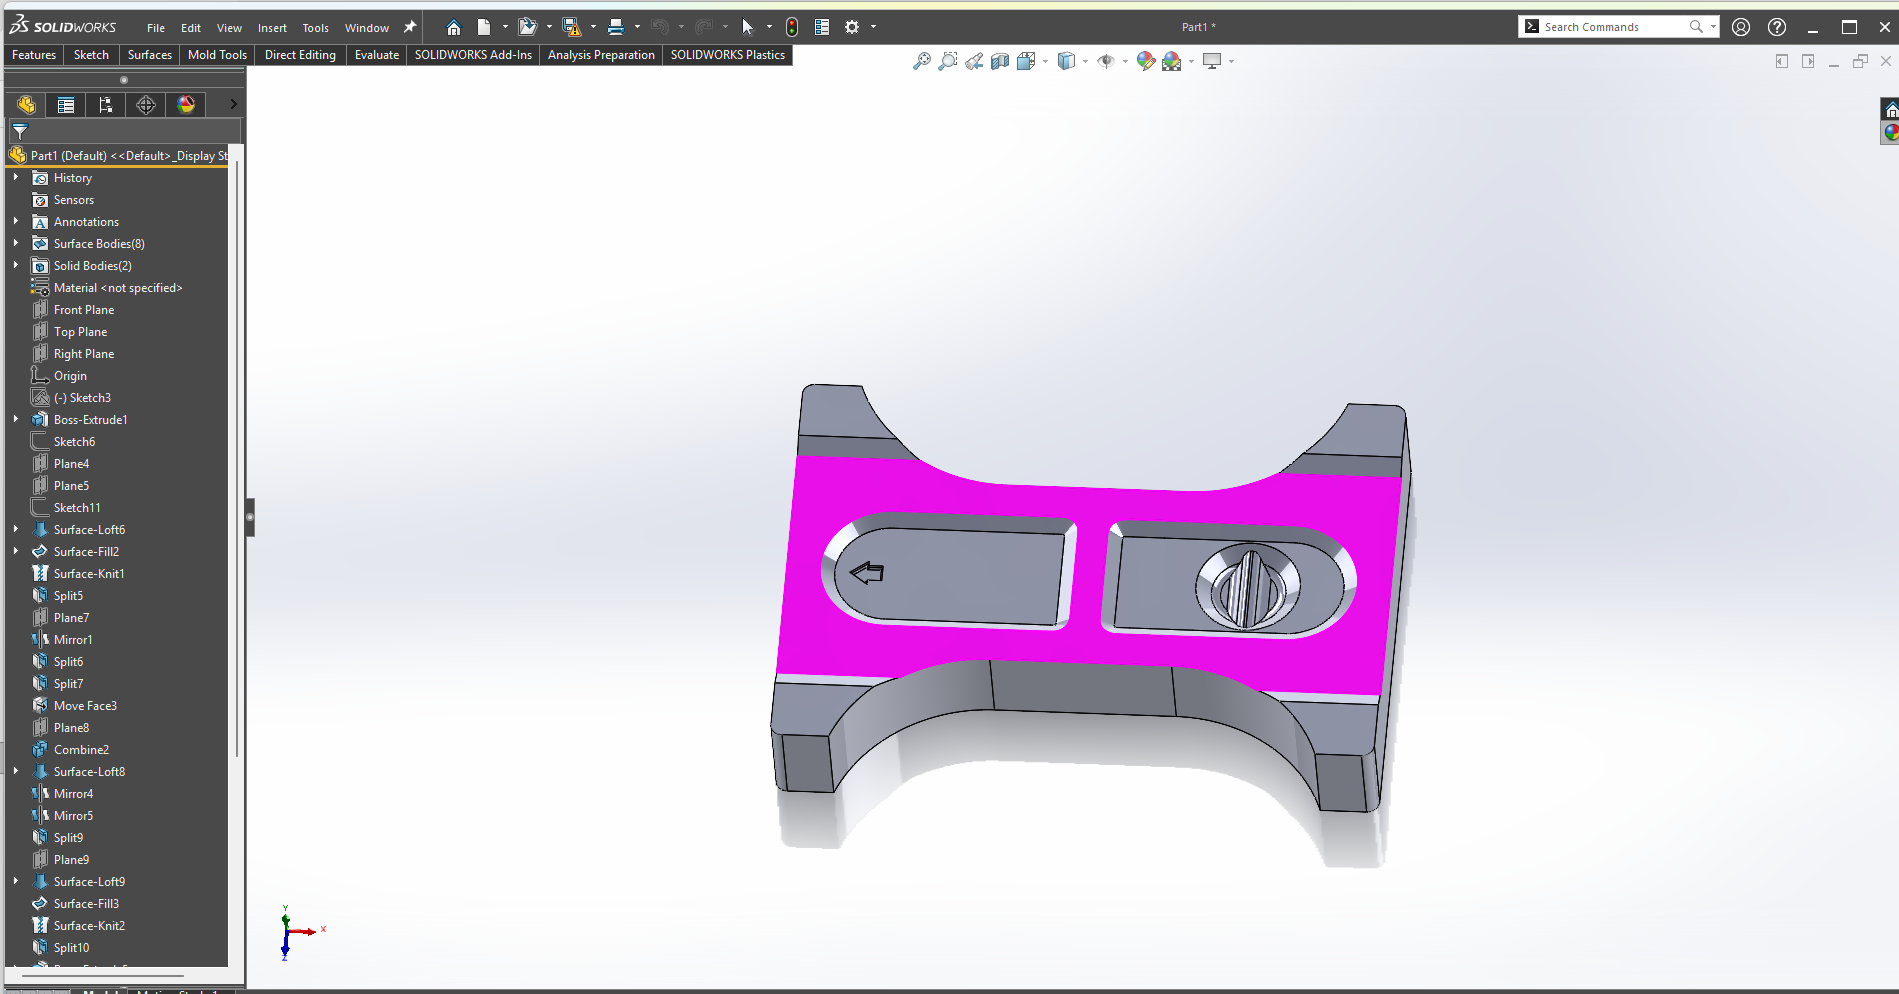
Task: Switch to the ConfigurationManager tab icon
Action: 106,105
